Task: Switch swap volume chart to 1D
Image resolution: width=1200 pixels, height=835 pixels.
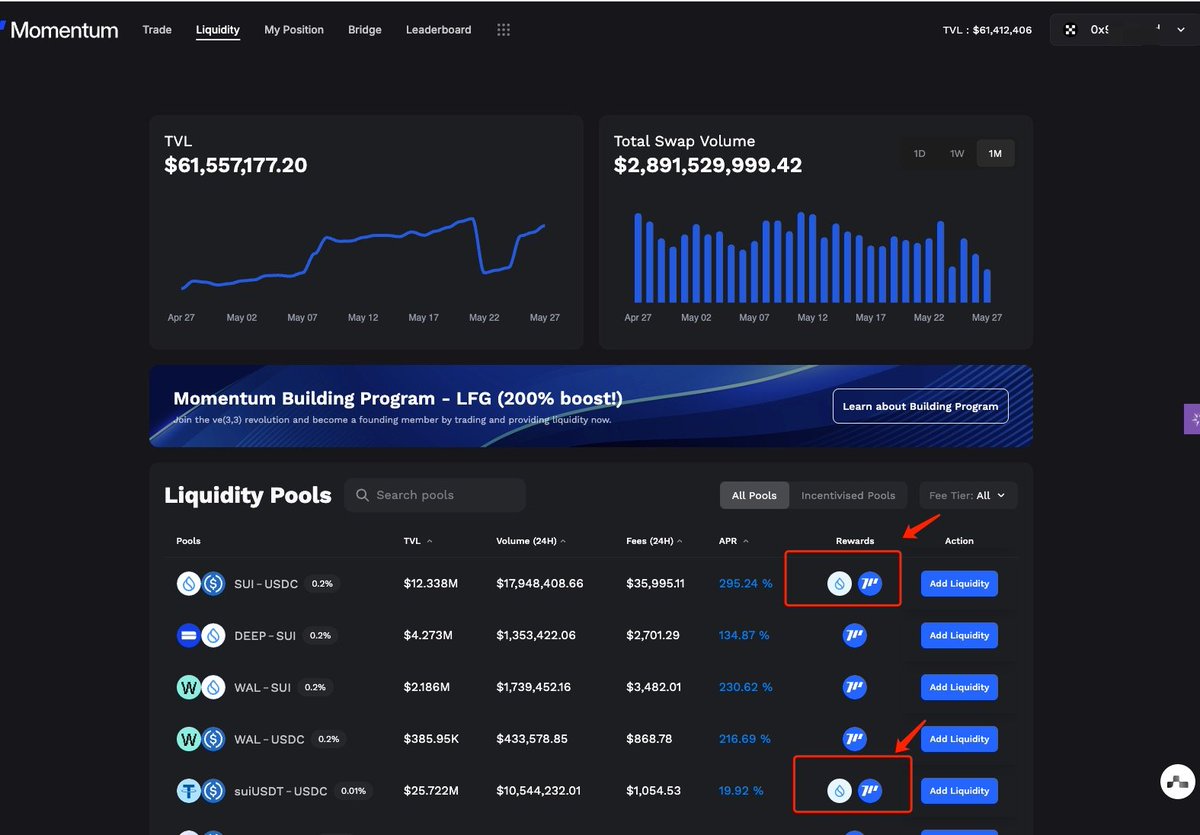Action: 920,153
